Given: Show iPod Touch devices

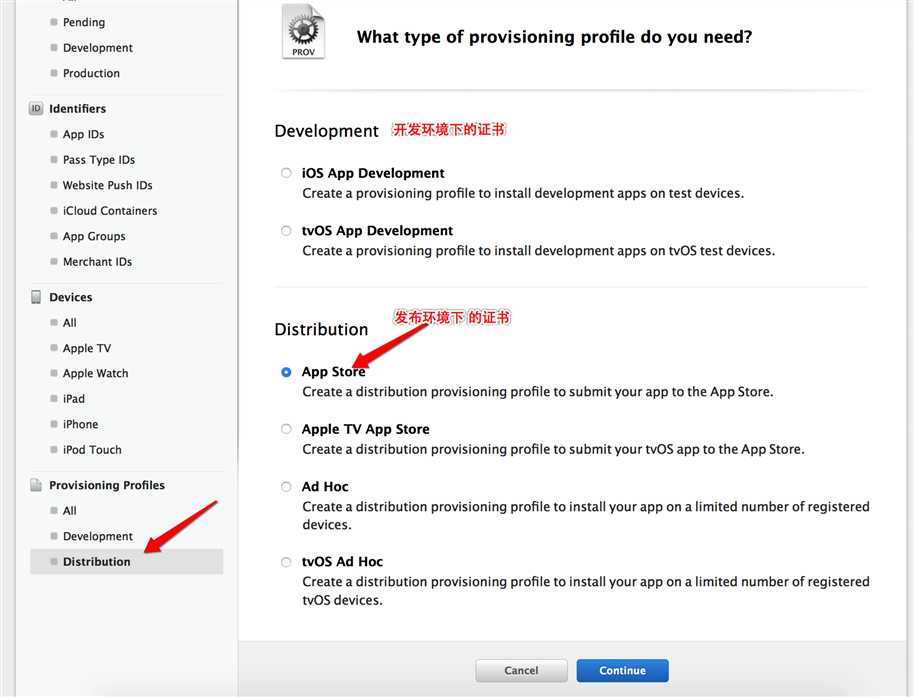Looking at the screenshot, I should tap(92, 450).
